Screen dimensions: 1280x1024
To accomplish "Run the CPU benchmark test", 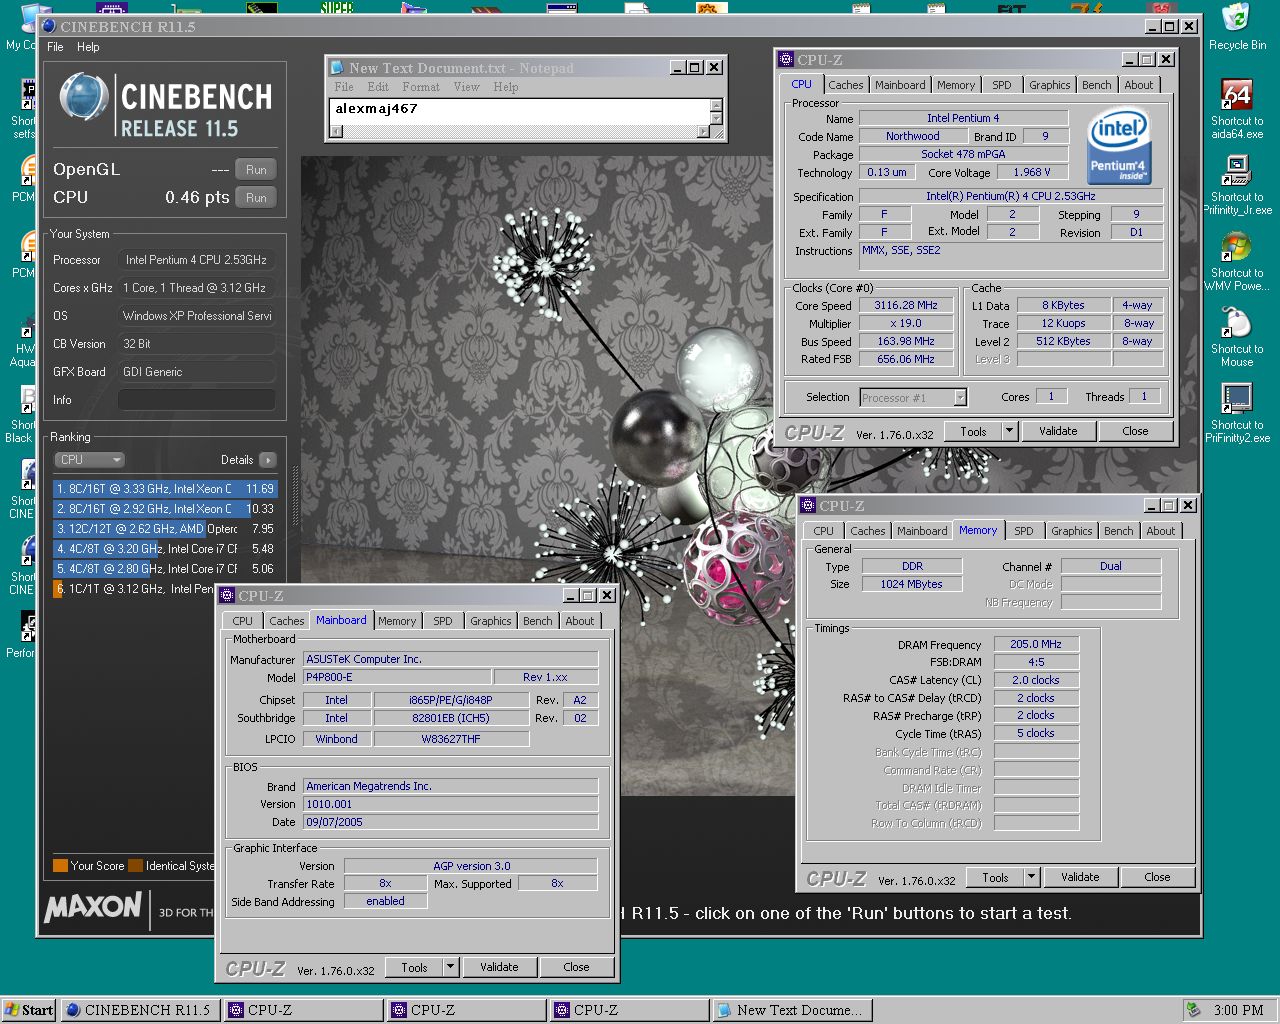I will pos(256,198).
